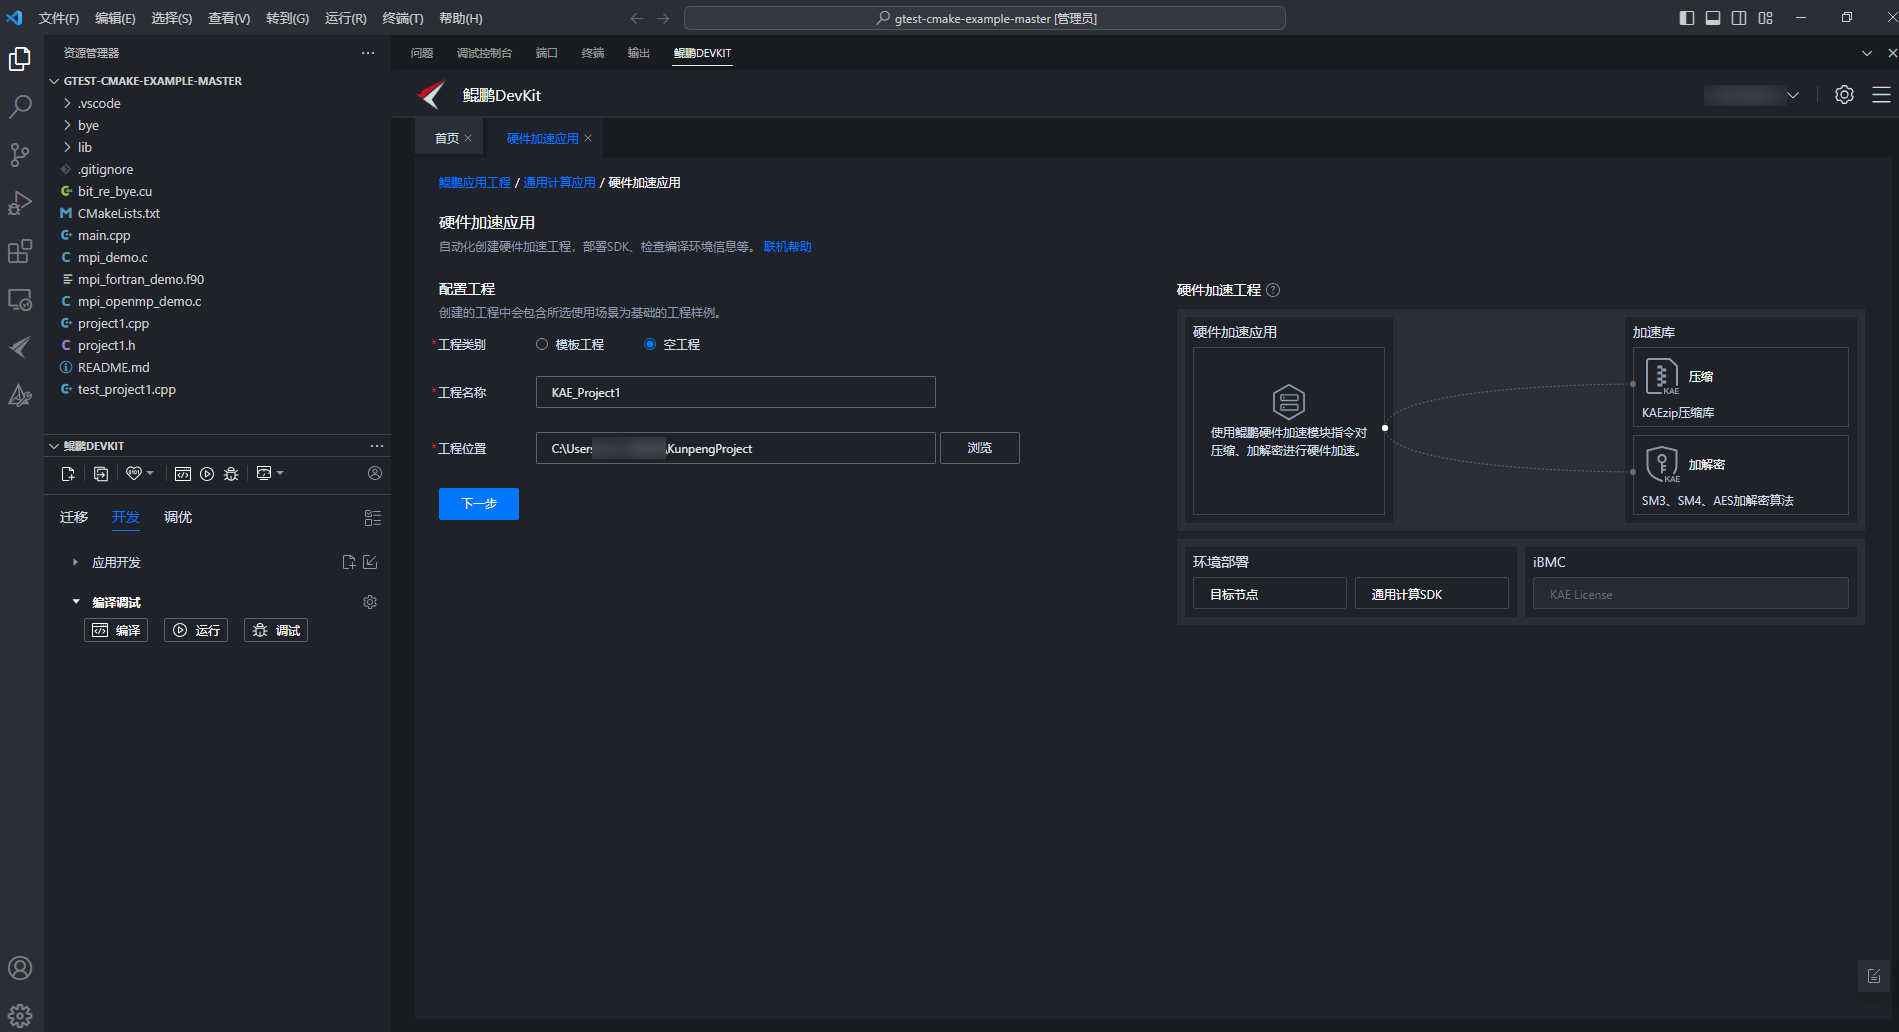Select the 模板工程 radio button
Viewport: 1899px width, 1032px height.
(542, 344)
